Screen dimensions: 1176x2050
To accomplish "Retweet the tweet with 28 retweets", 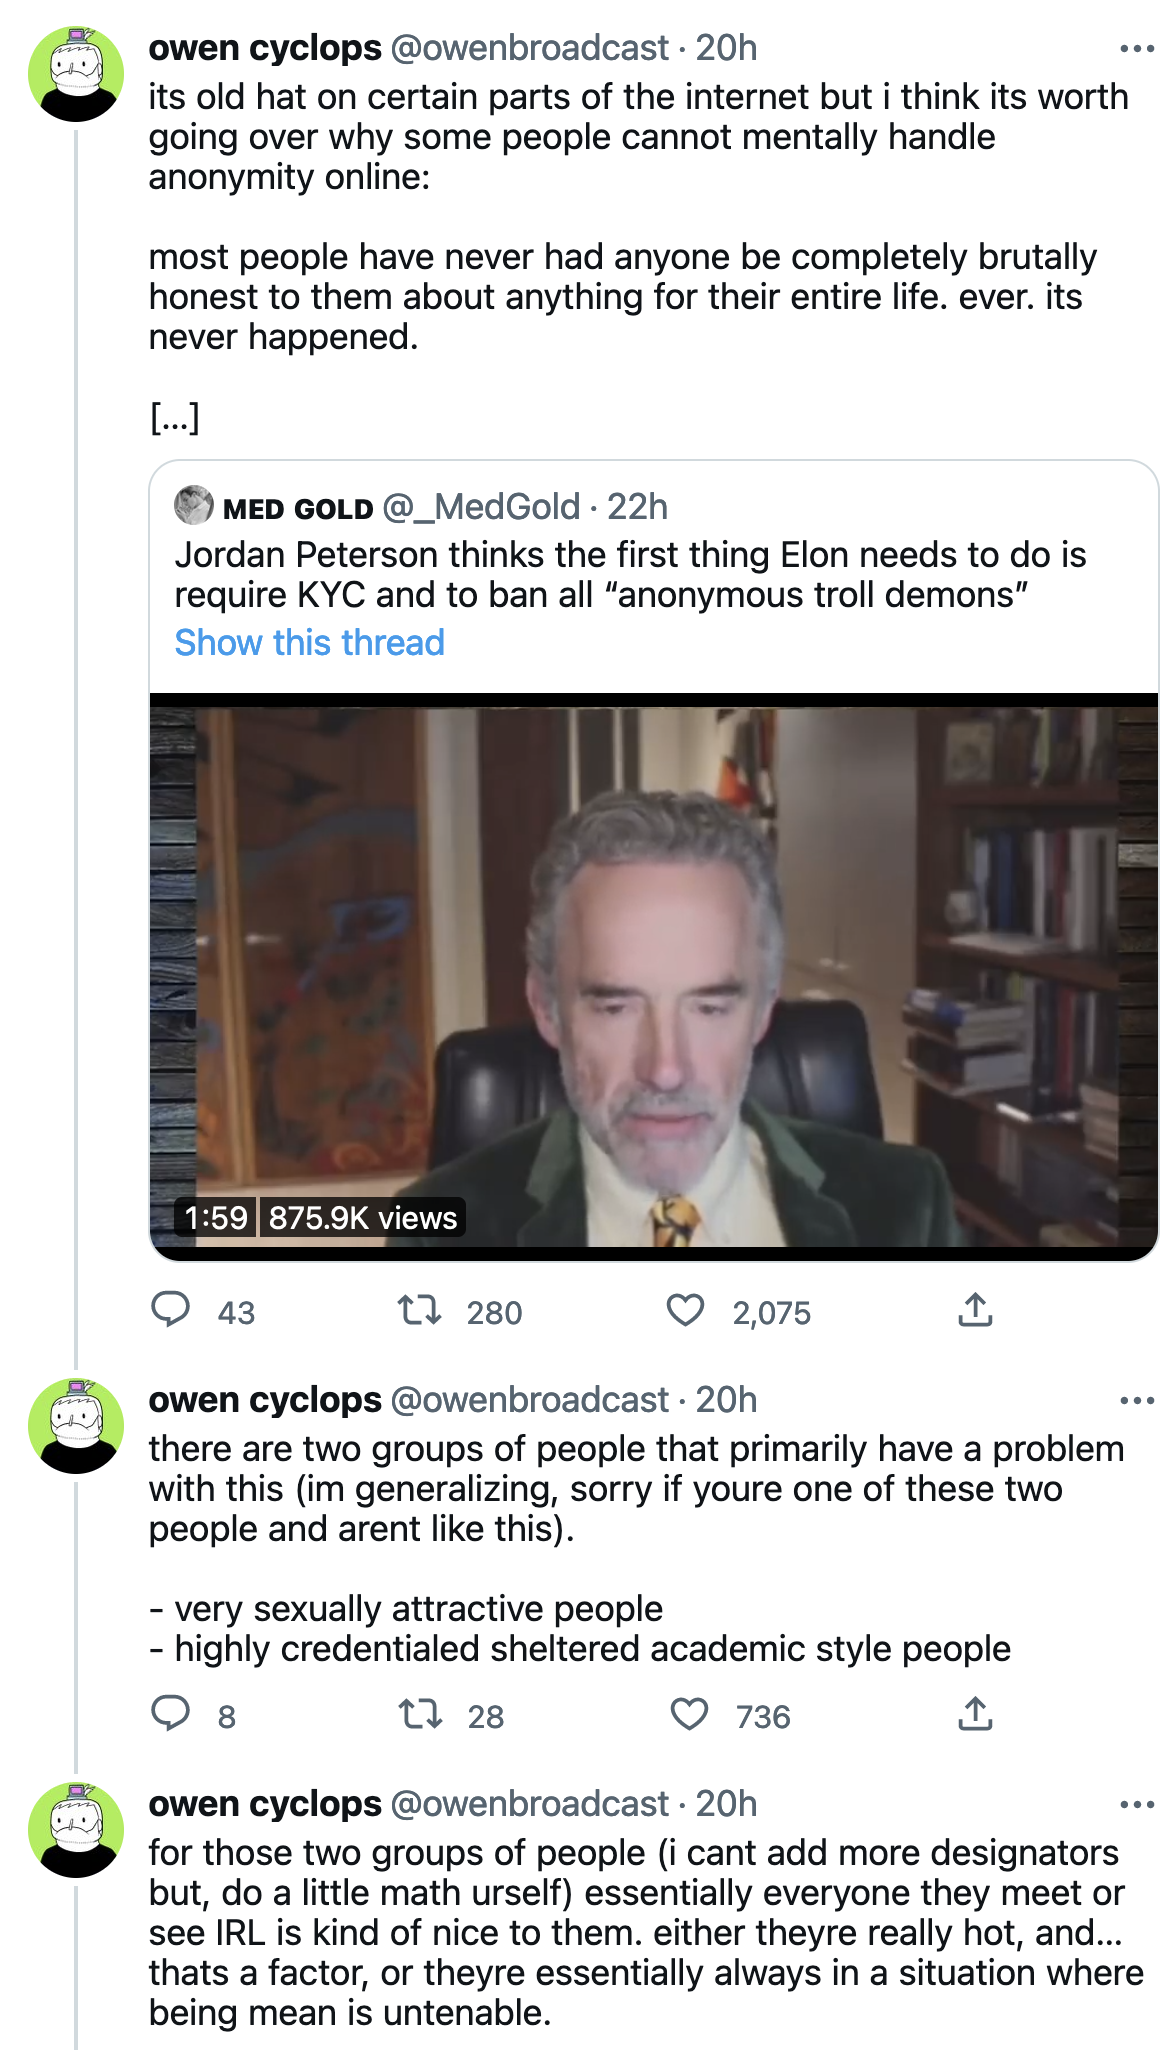I will [420, 1714].
